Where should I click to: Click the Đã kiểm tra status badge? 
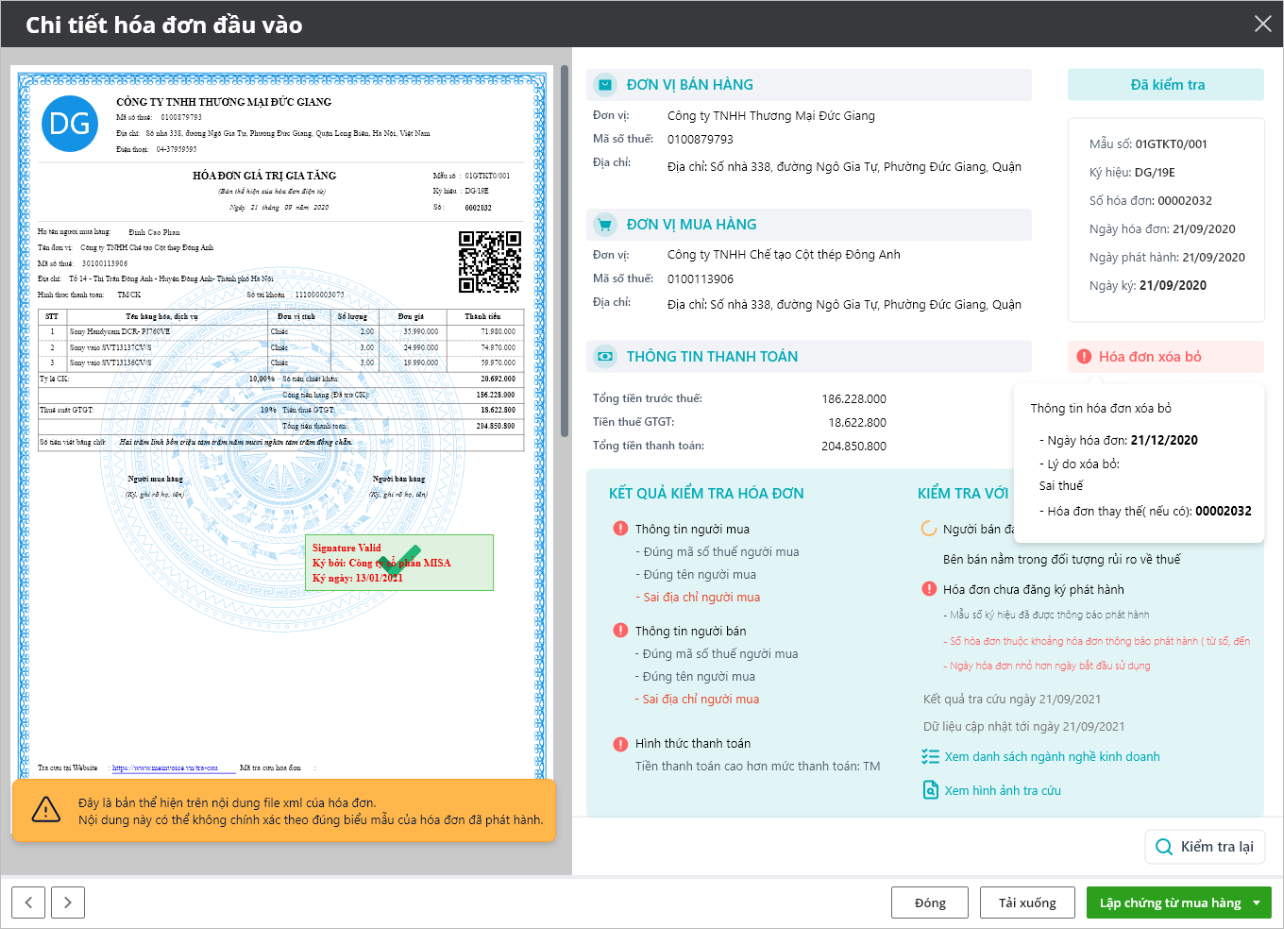click(x=1167, y=85)
